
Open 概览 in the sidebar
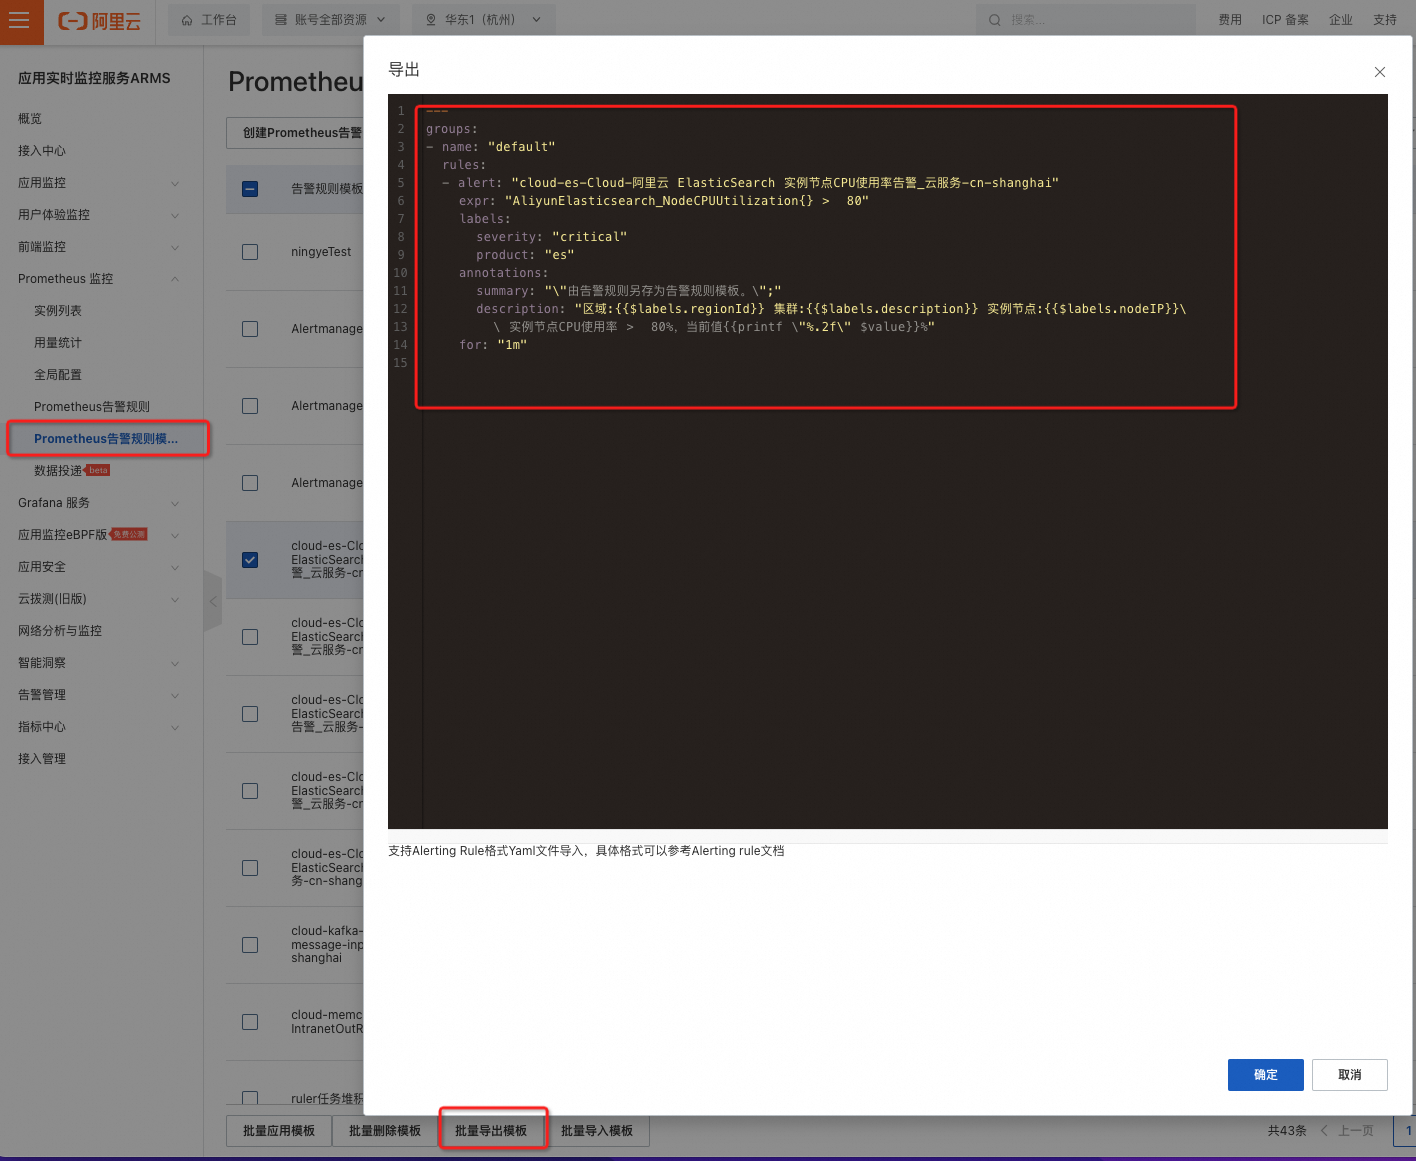[x=30, y=119]
